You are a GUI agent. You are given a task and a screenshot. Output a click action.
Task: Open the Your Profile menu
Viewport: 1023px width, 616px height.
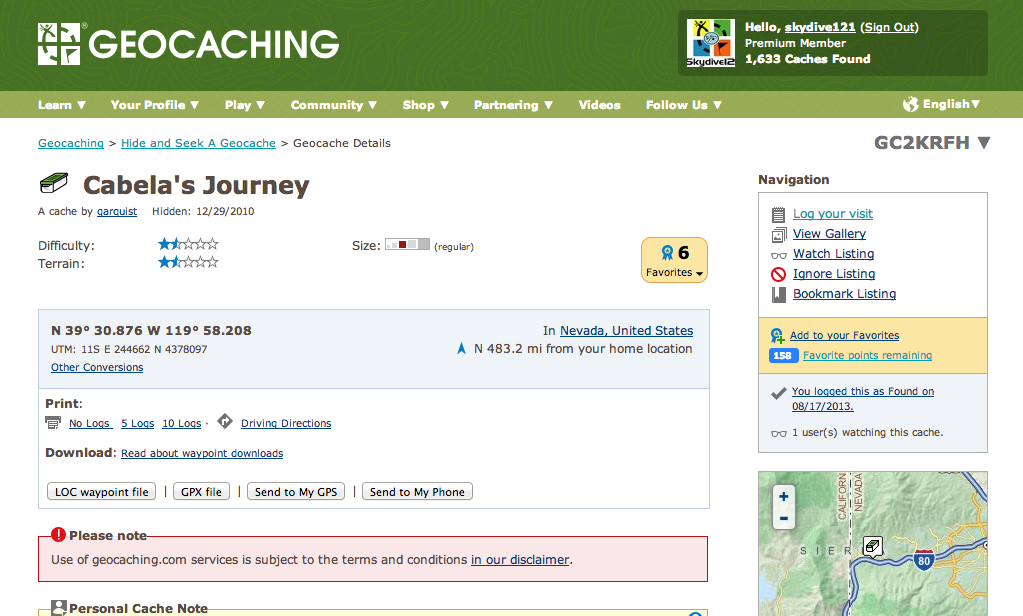coord(155,104)
